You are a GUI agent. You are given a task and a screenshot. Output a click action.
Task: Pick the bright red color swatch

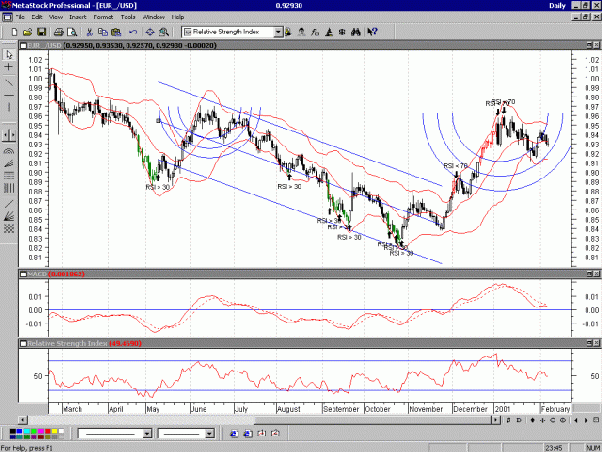tap(47, 432)
